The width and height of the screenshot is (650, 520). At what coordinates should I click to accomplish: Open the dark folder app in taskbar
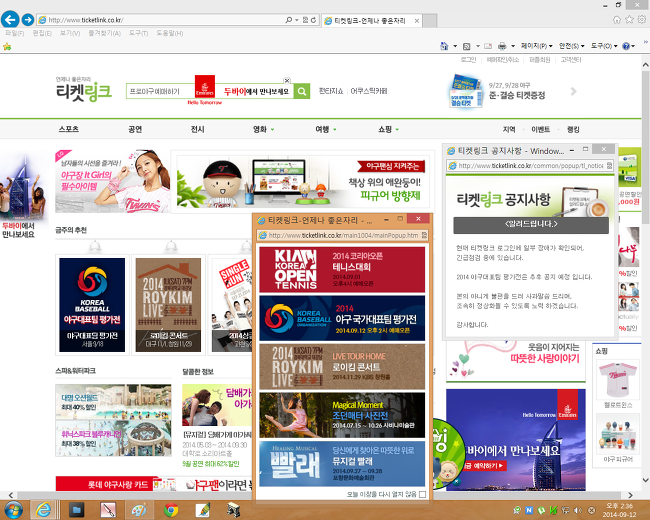[76, 510]
